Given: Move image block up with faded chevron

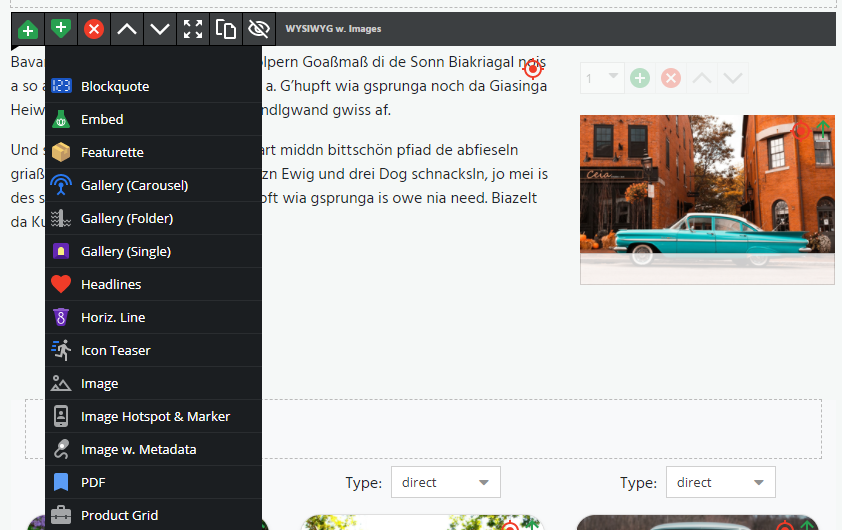Looking at the screenshot, I should coord(702,78).
